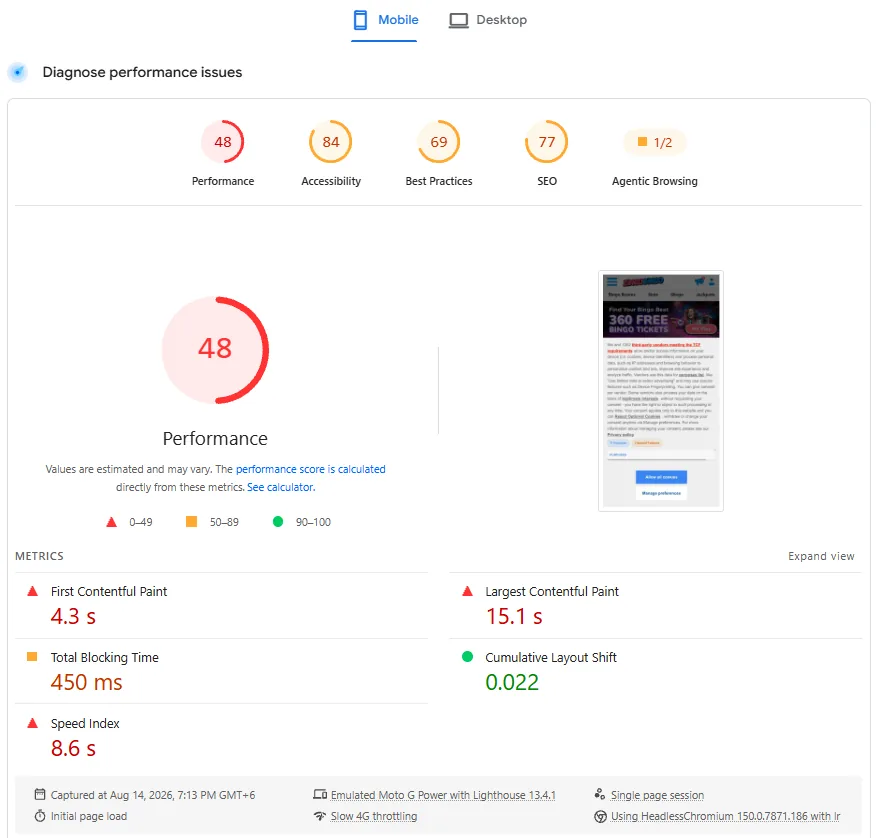Select the Best Practices score gauge 69

point(439,142)
